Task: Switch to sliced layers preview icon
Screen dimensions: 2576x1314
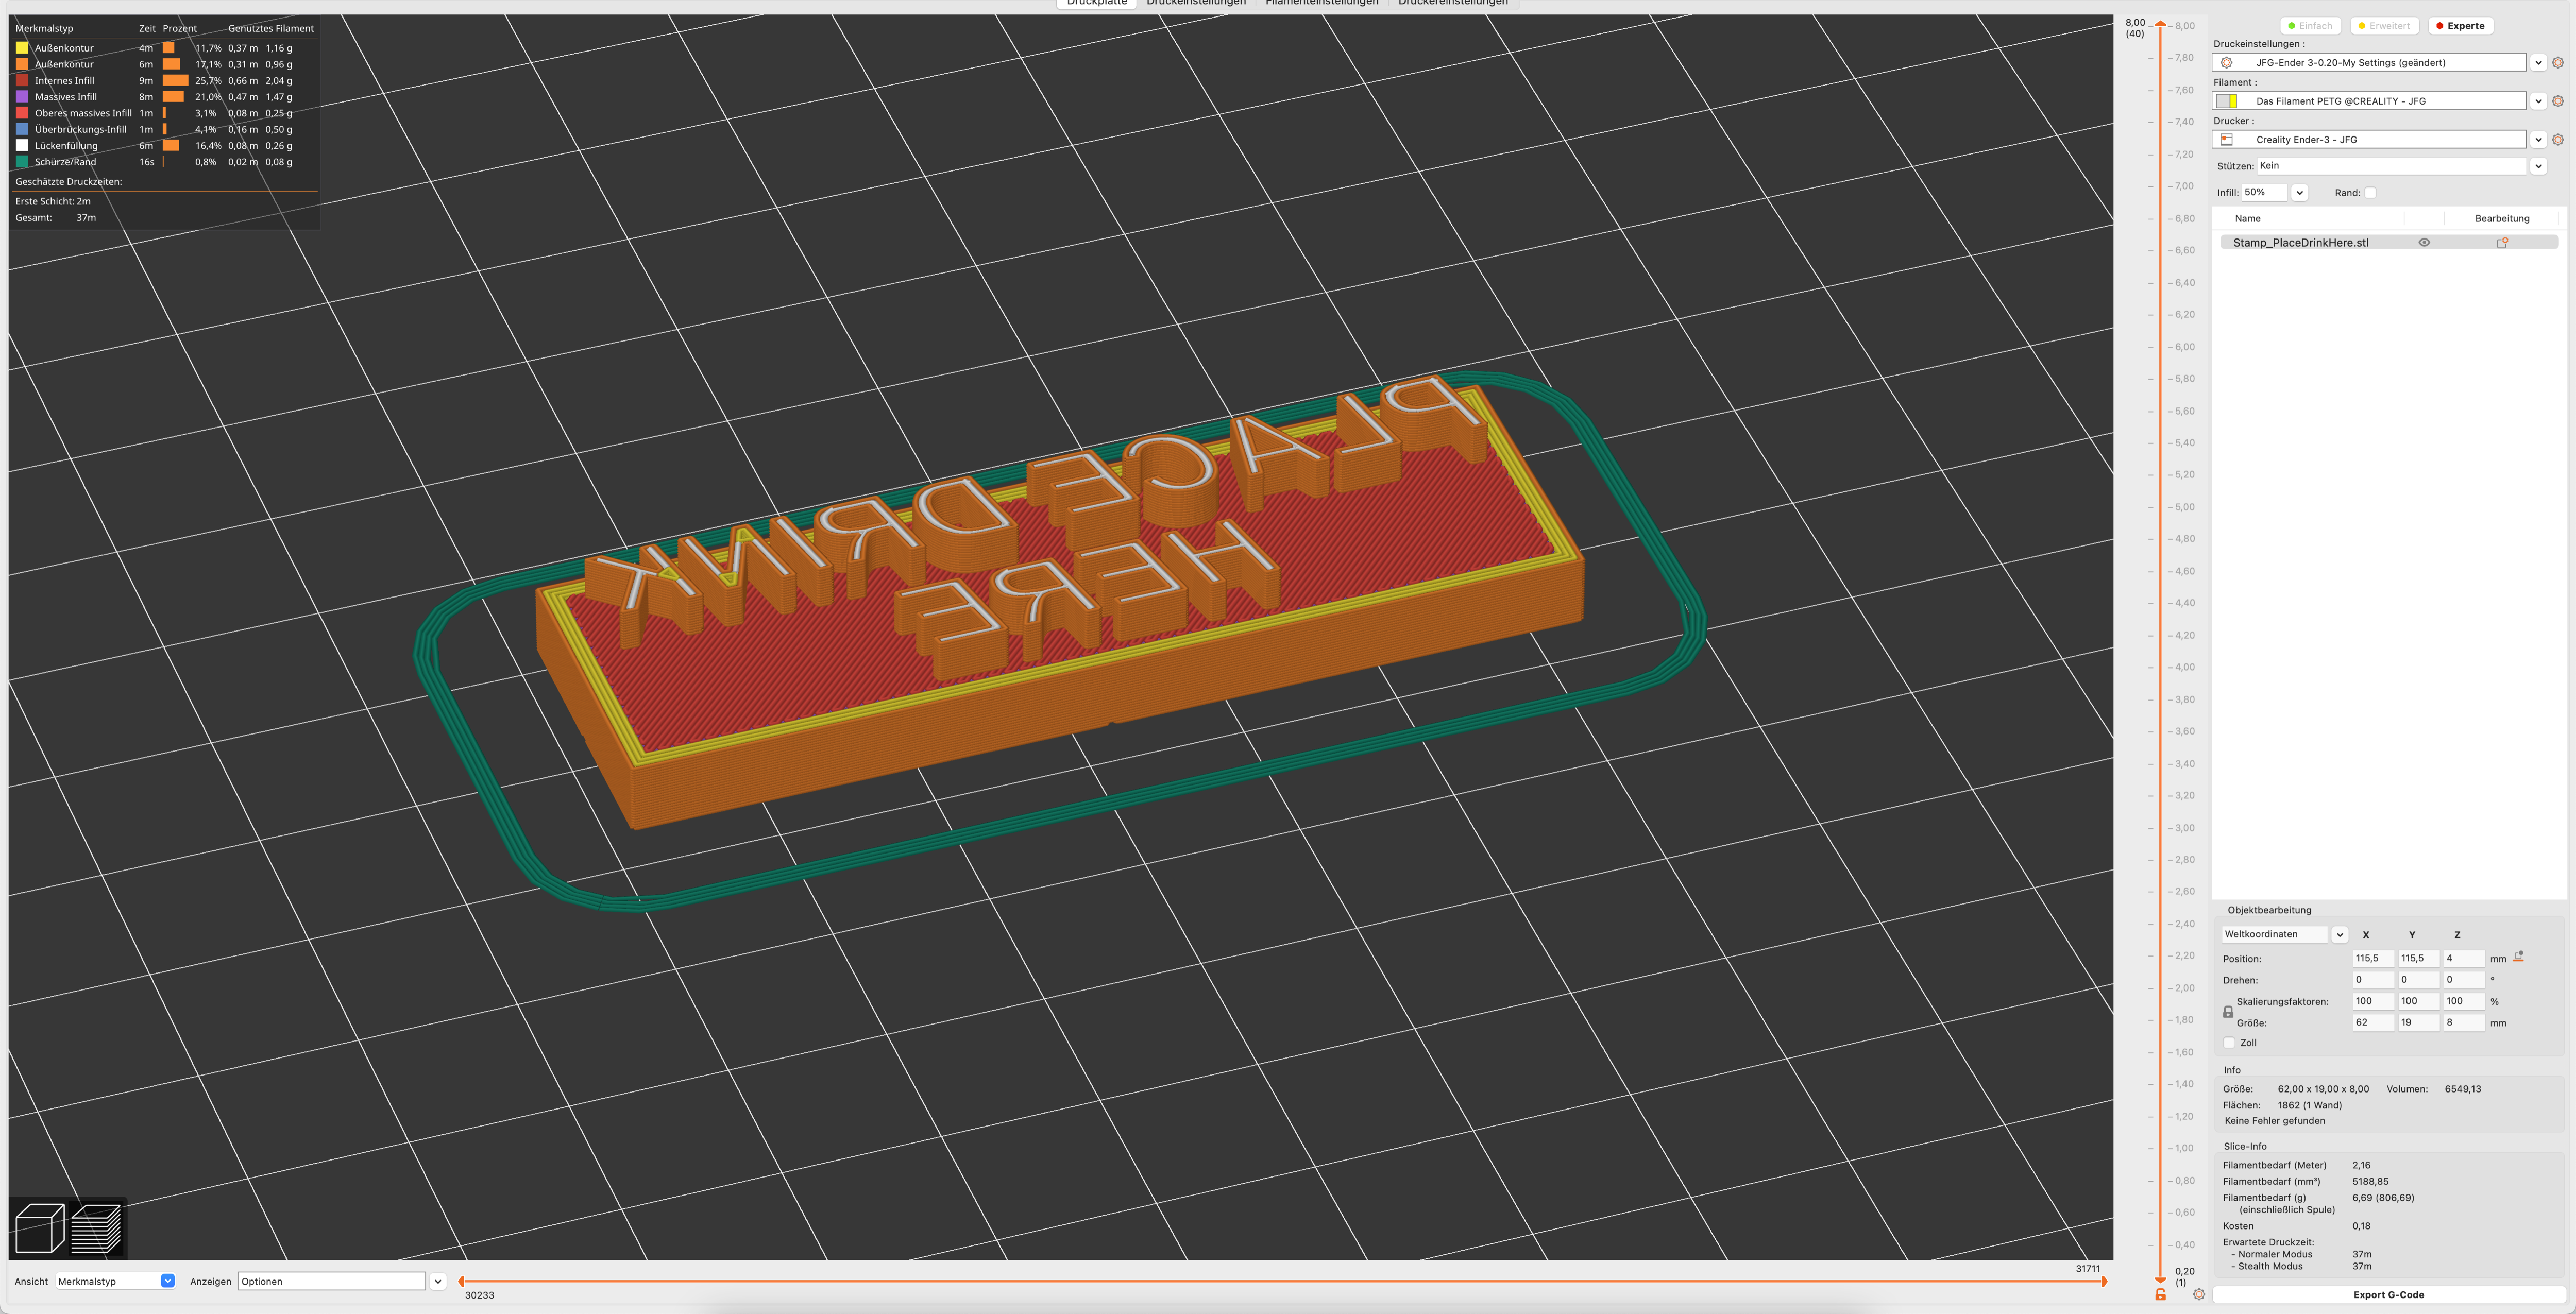Action: coord(97,1228)
